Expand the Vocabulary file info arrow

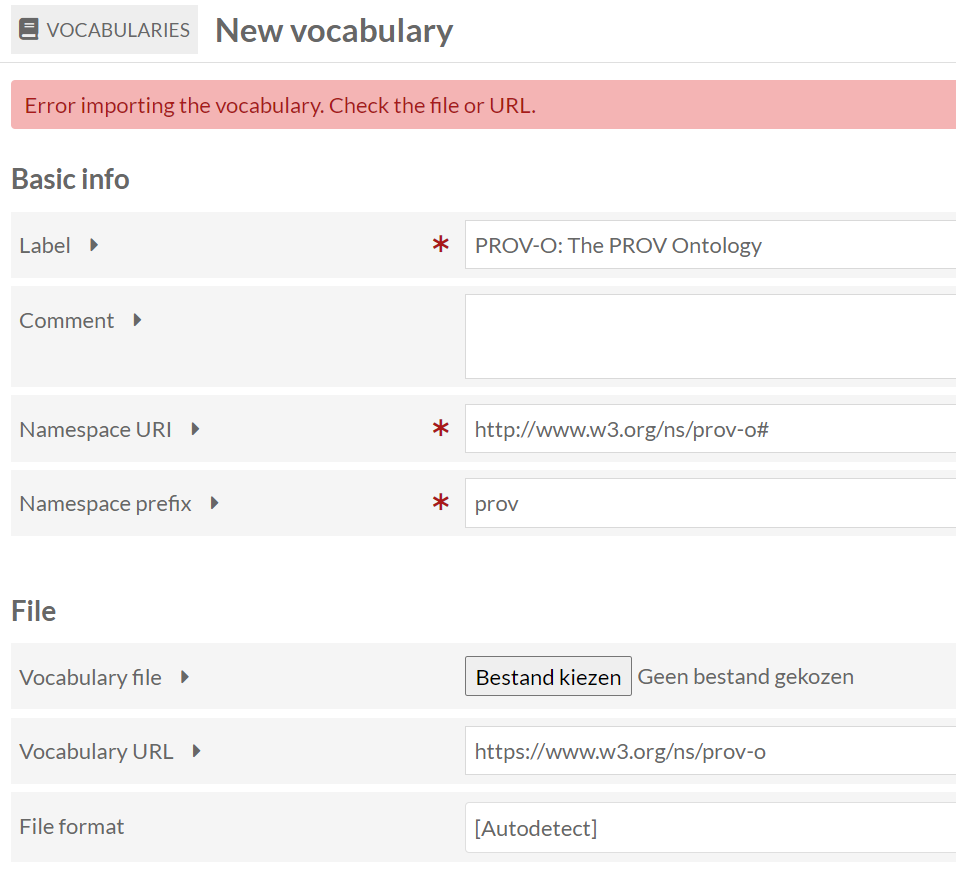[185, 677]
